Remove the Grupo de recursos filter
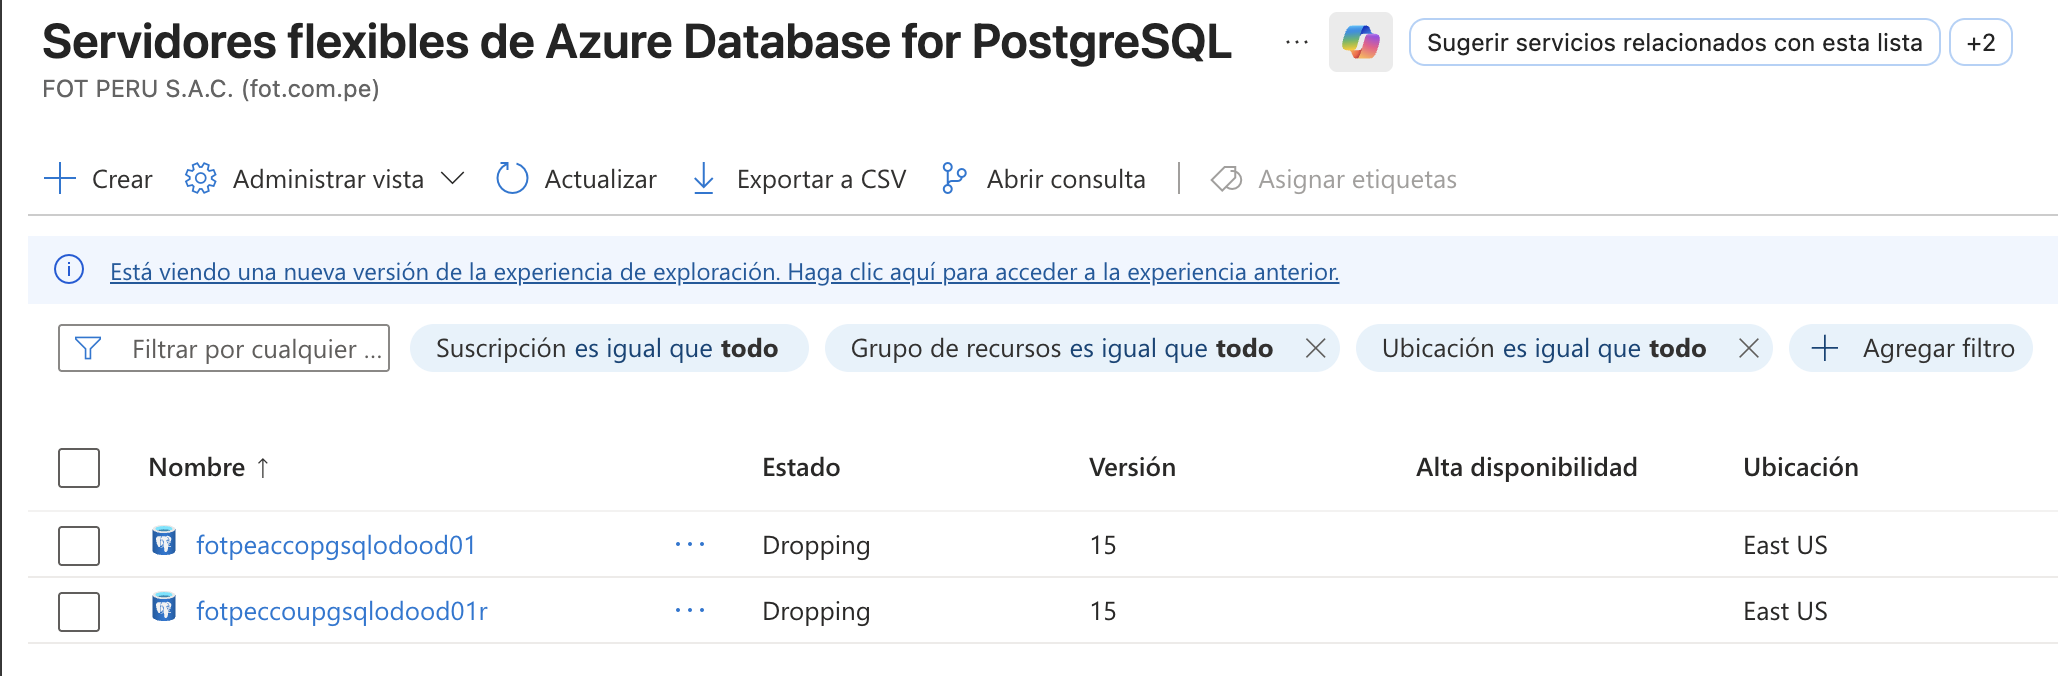This screenshot has height=676, width=2058. (1316, 348)
